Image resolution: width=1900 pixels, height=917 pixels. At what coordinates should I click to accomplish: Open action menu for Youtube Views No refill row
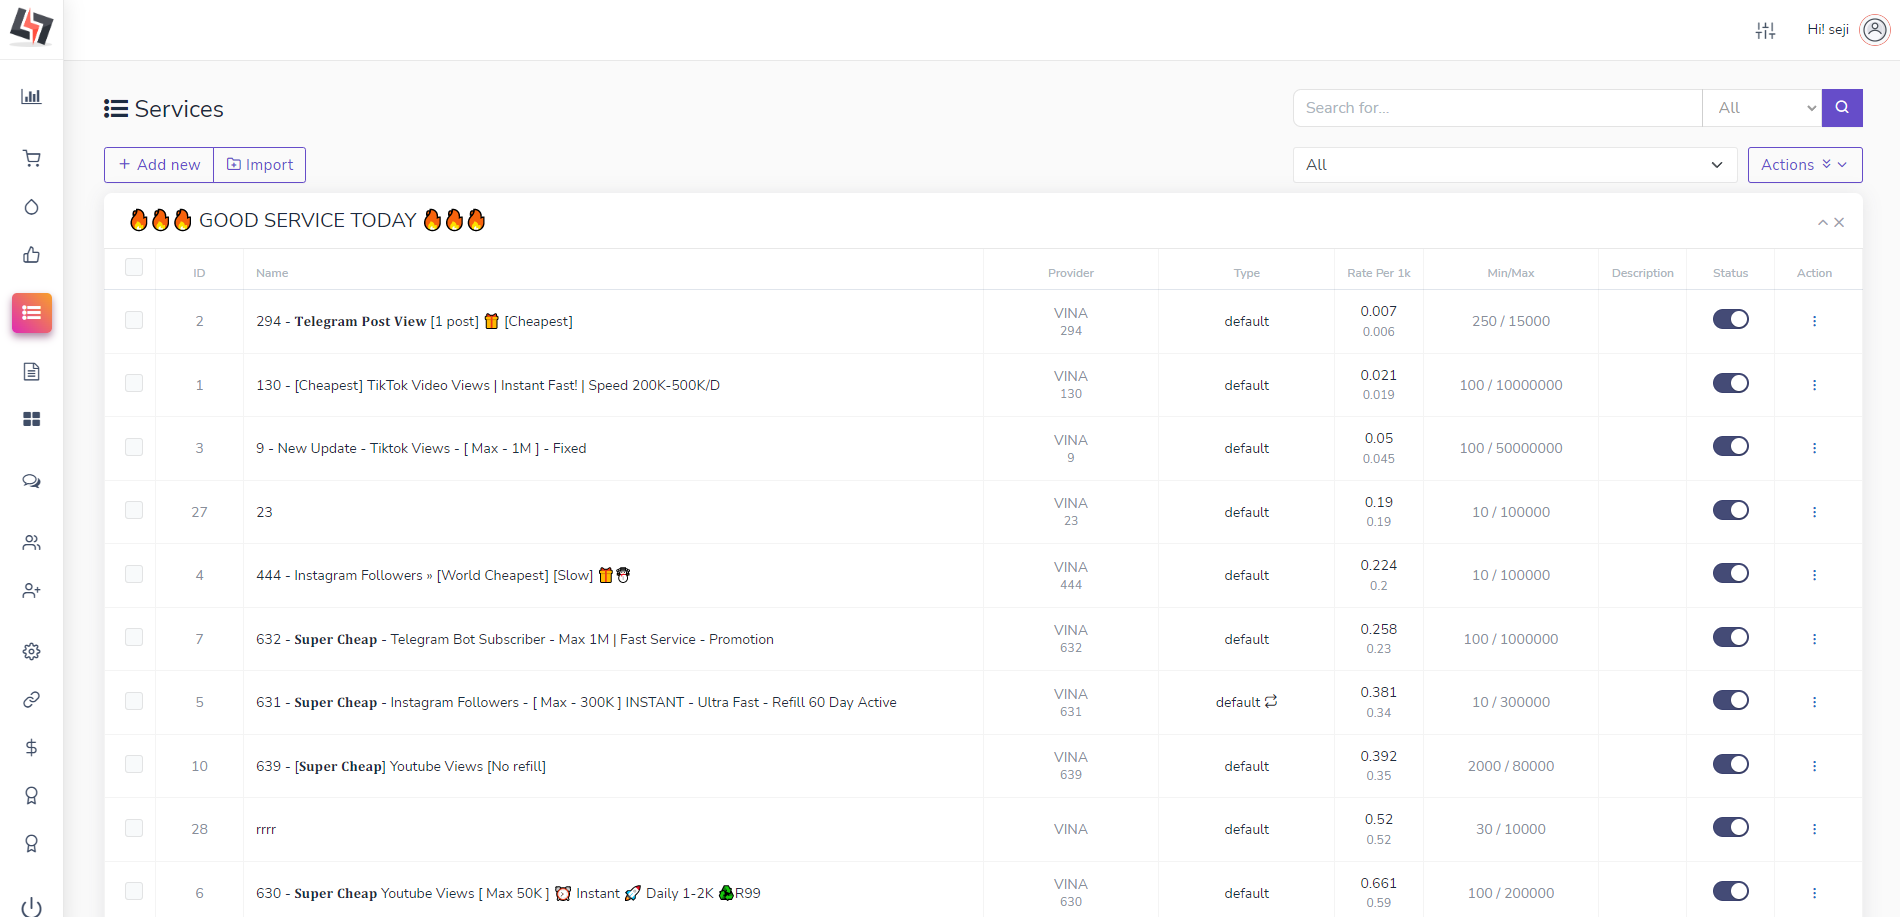[1814, 766]
